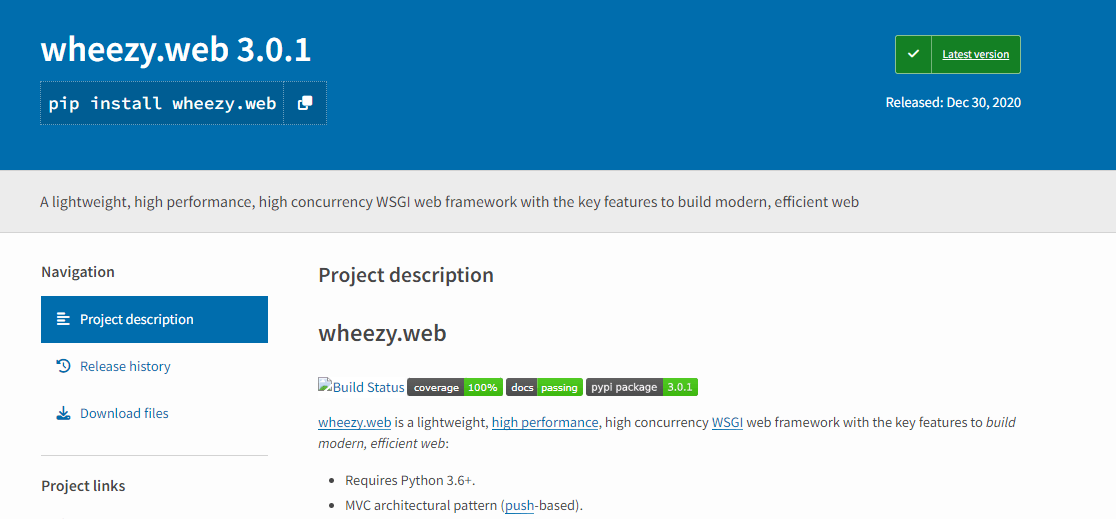Viewport: 1116px width, 519px height.
Task: Follow the high performance link
Action: pyautogui.click(x=545, y=422)
